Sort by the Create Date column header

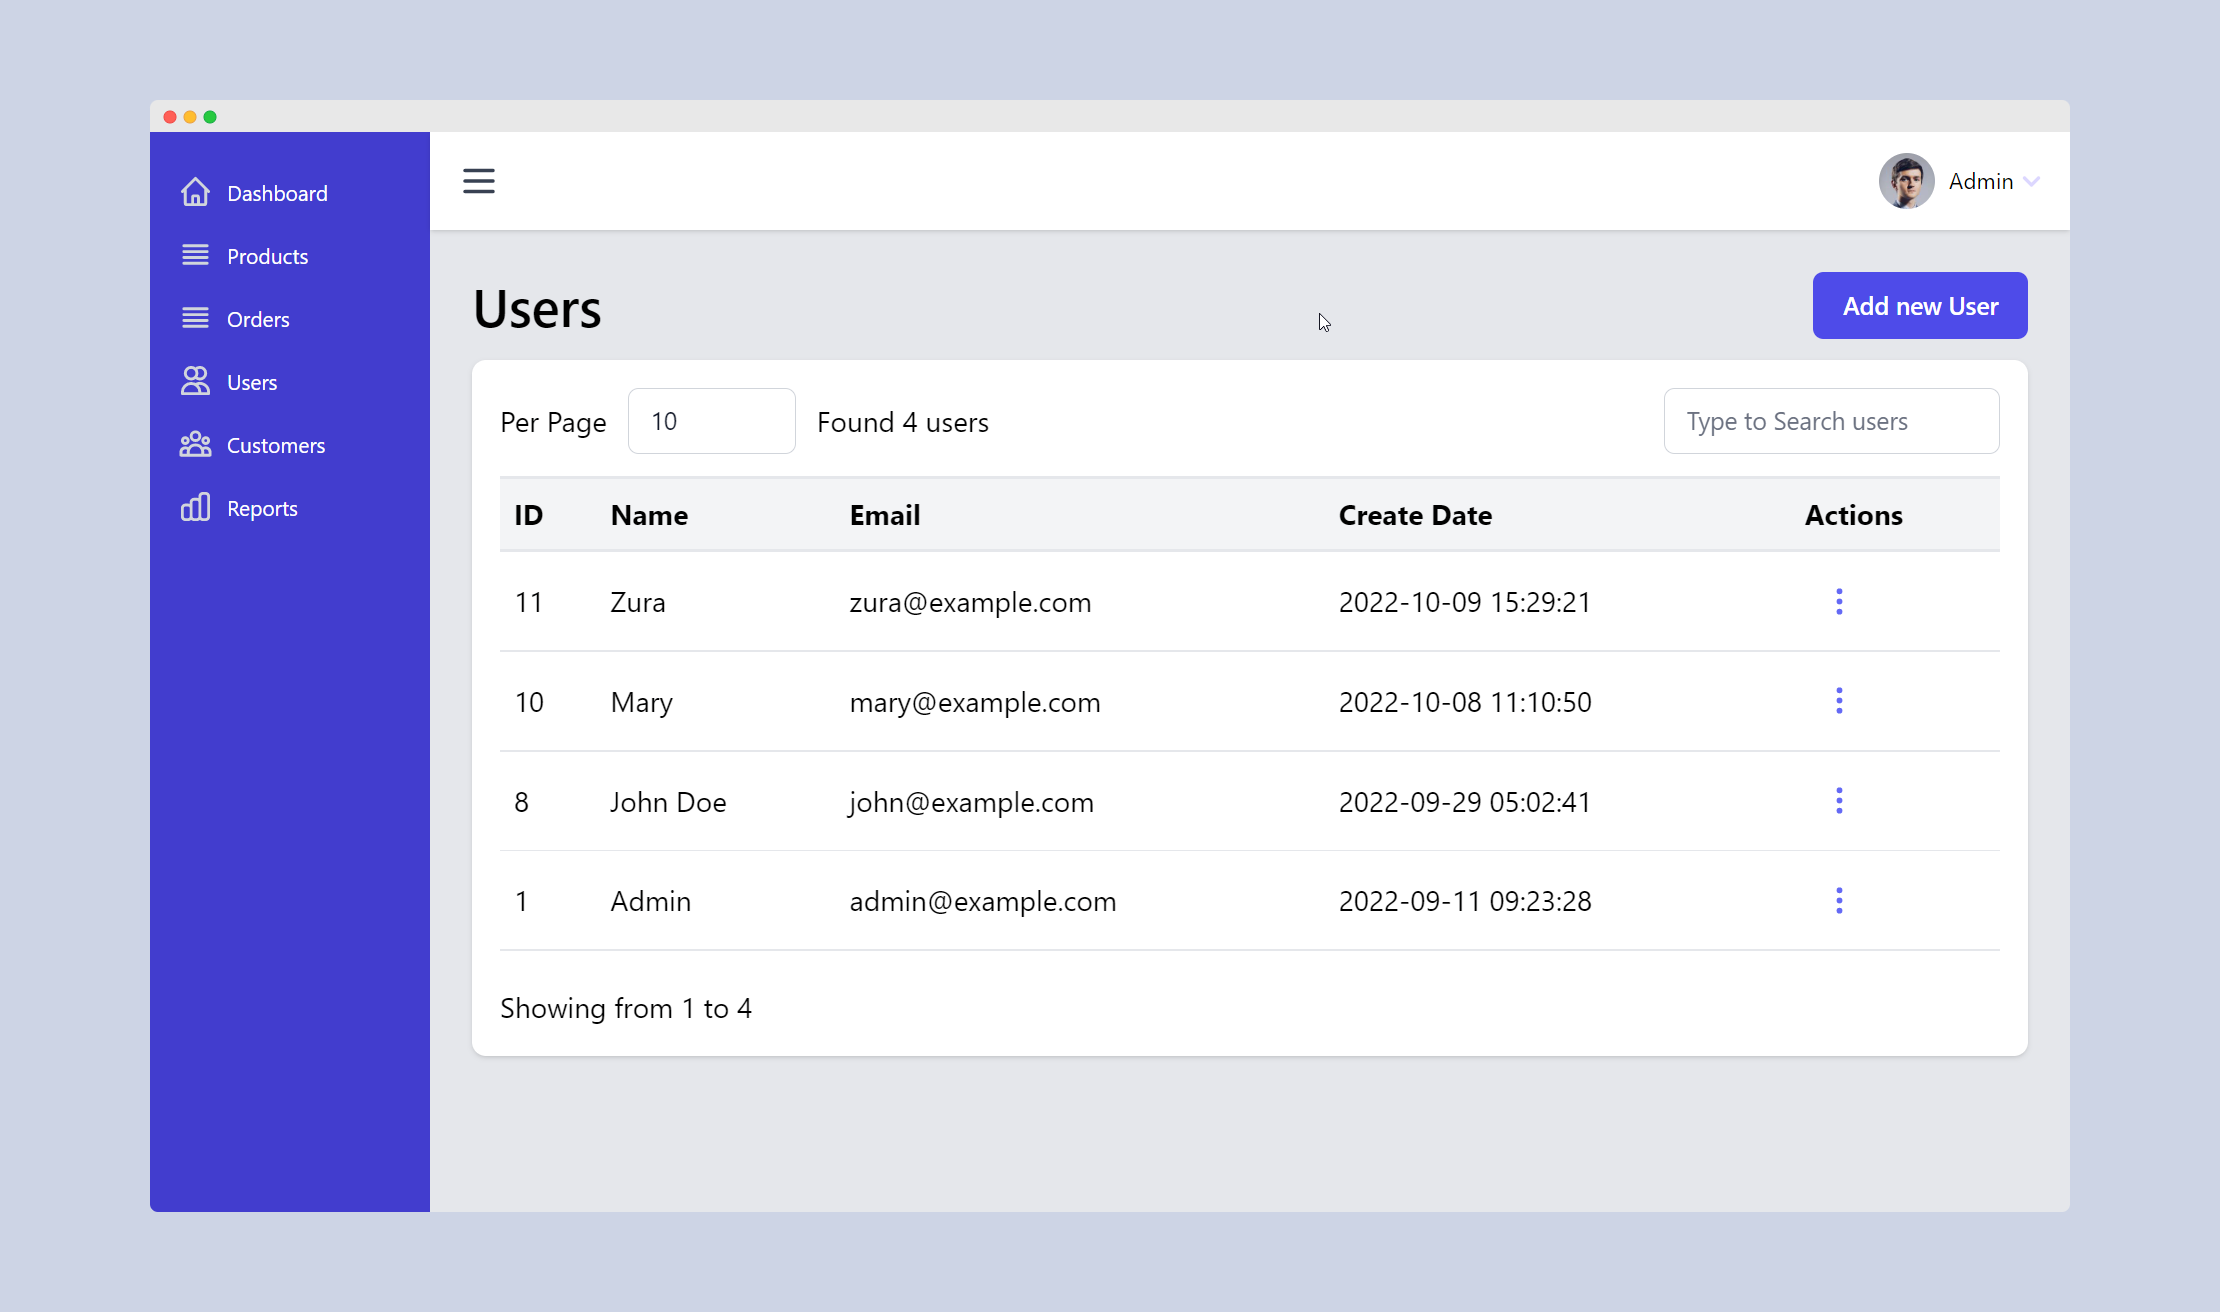click(1415, 515)
